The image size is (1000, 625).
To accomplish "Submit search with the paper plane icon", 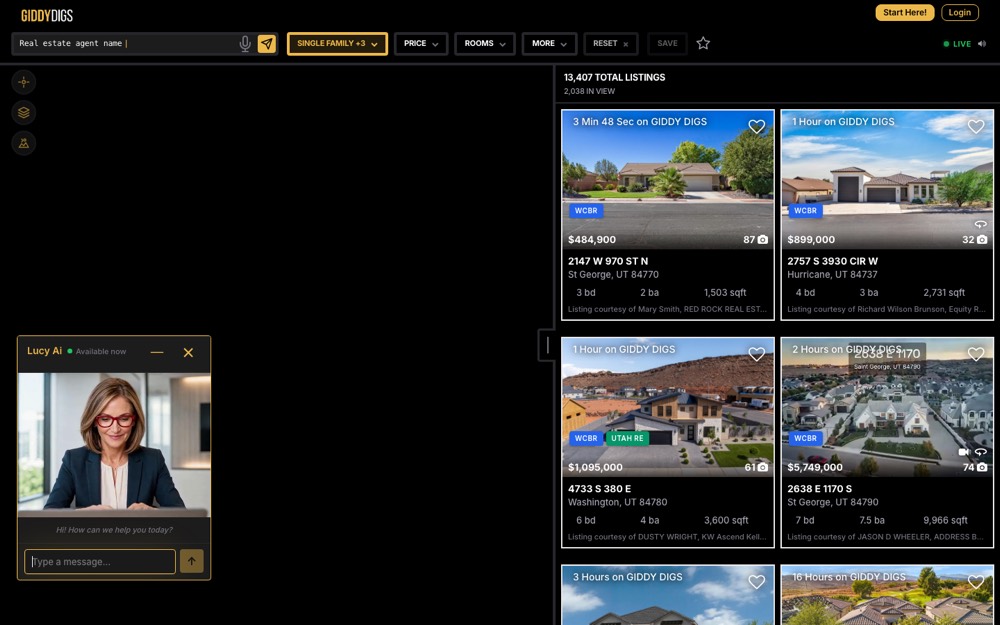I will (267, 43).
